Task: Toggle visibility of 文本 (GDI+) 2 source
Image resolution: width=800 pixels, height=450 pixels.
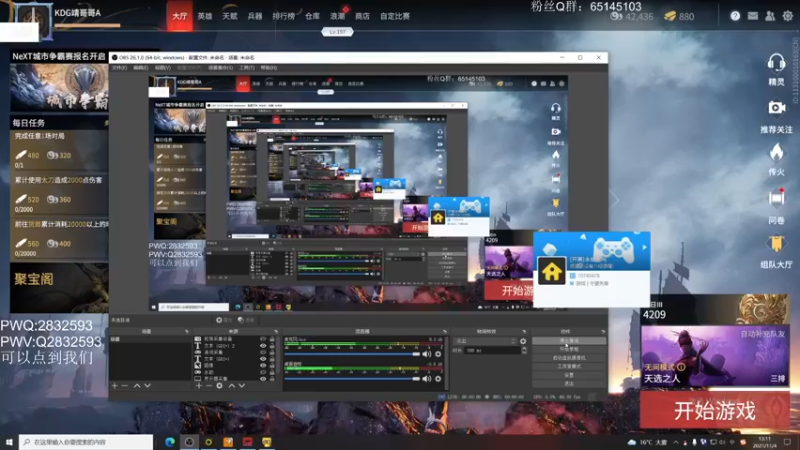Action: click(x=263, y=345)
